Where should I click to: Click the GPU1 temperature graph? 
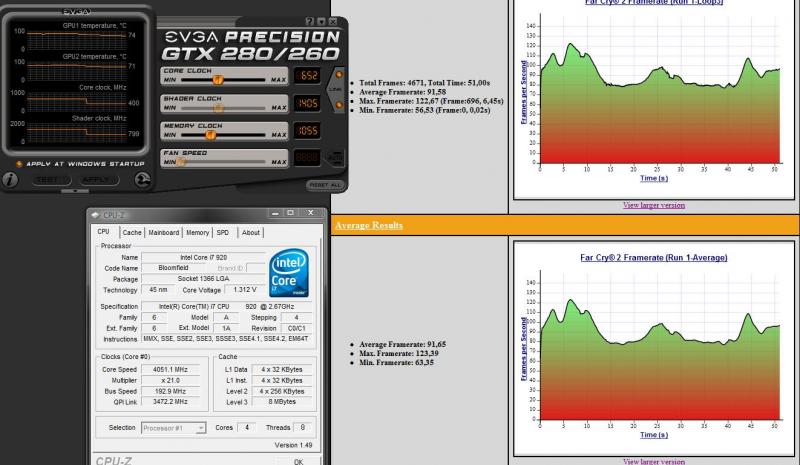pos(77,40)
